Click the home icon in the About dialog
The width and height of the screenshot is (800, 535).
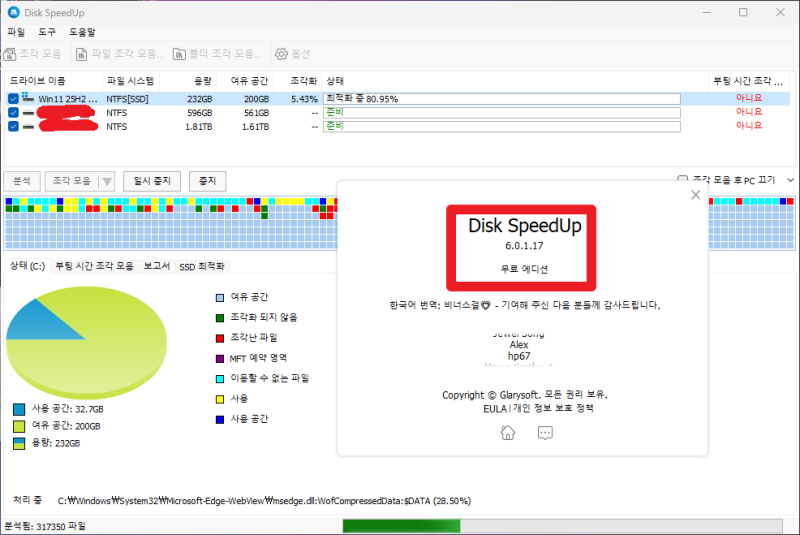(x=508, y=432)
